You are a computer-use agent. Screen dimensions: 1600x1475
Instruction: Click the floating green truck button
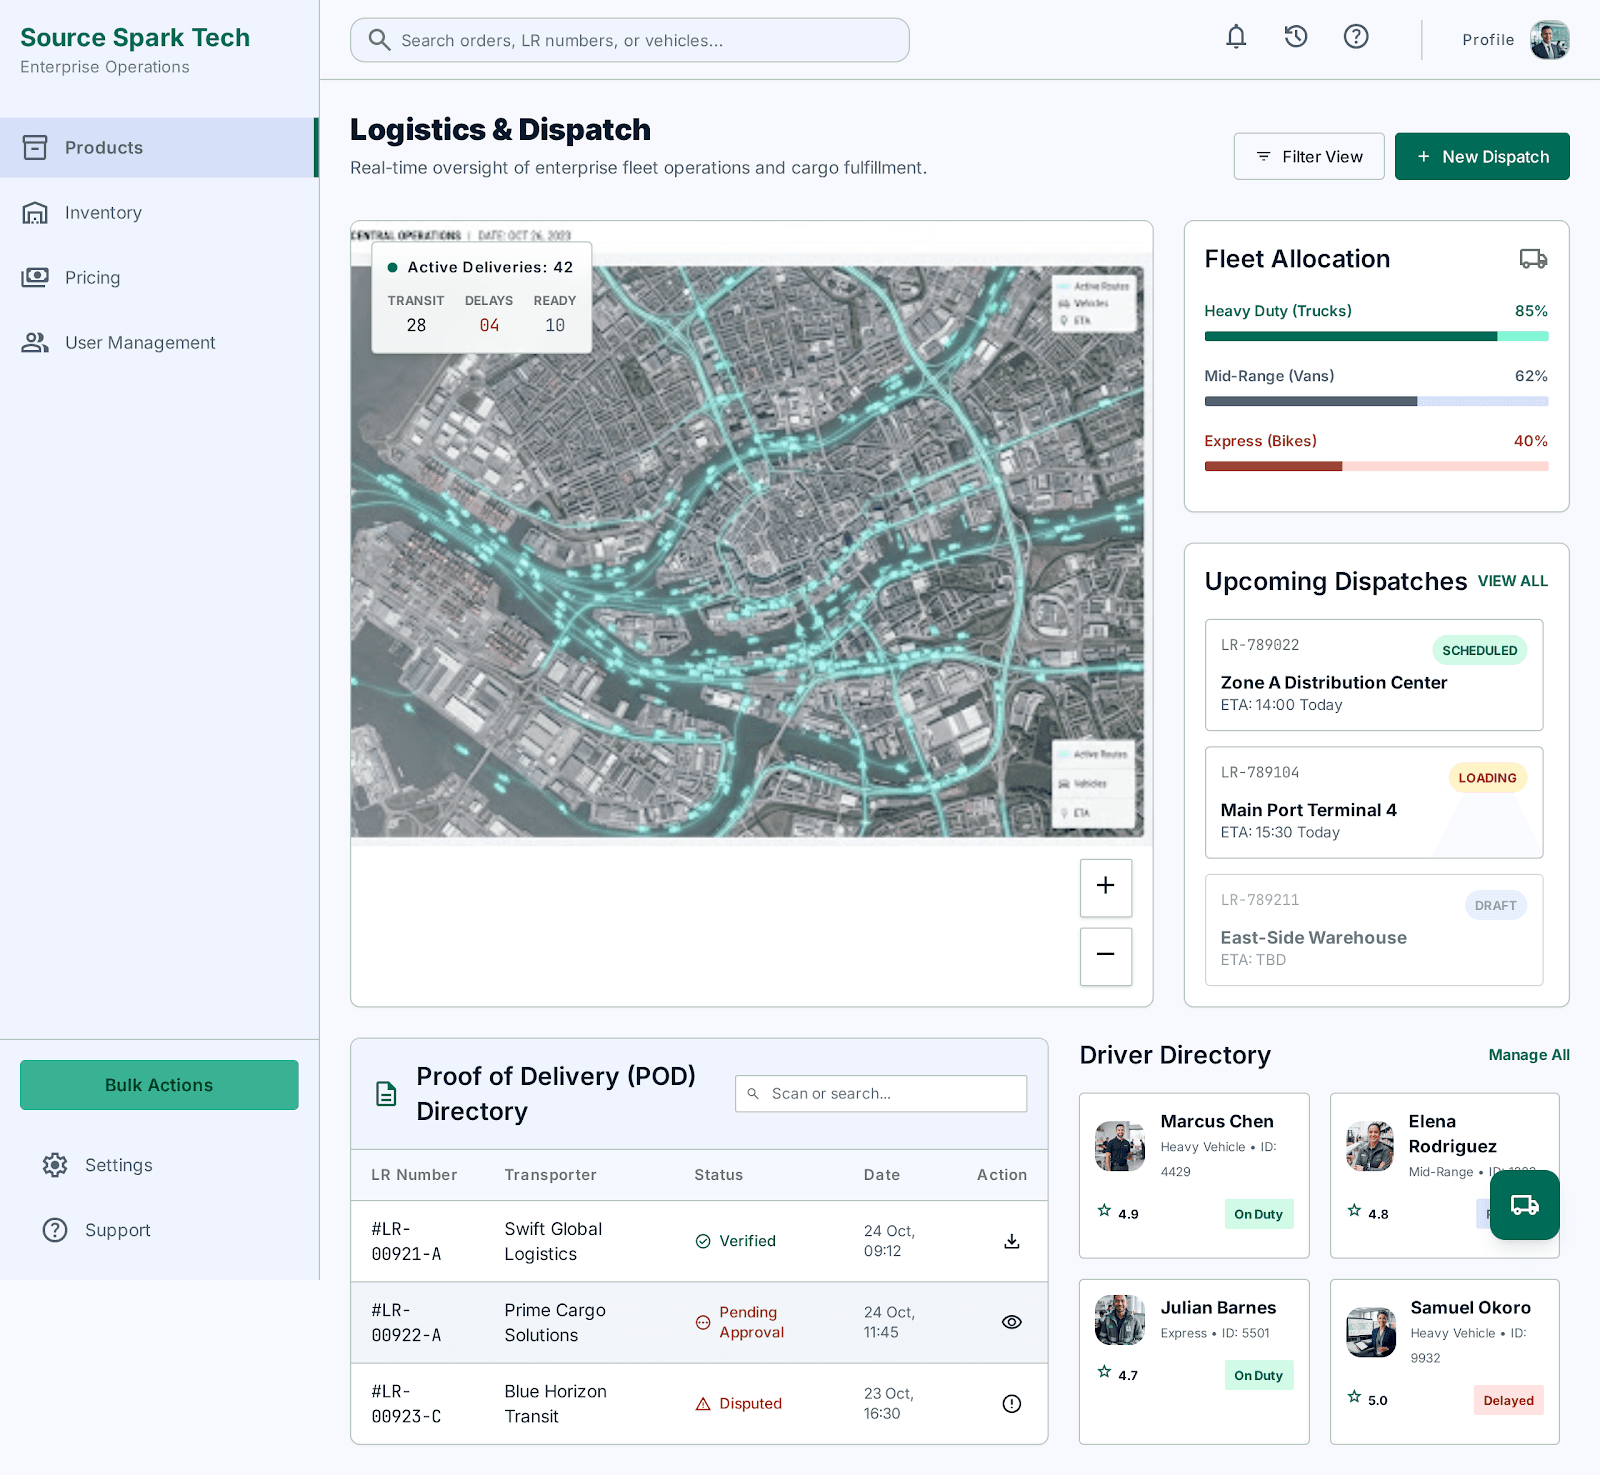pos(1525,1205)
